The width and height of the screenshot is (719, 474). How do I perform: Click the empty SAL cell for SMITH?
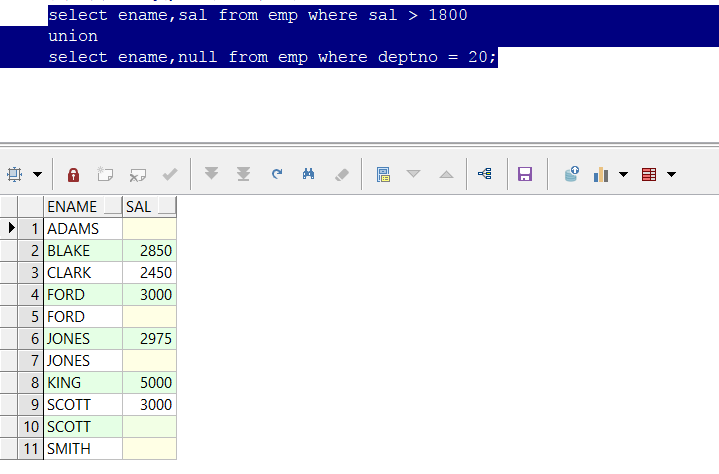[x=149, y=448]
